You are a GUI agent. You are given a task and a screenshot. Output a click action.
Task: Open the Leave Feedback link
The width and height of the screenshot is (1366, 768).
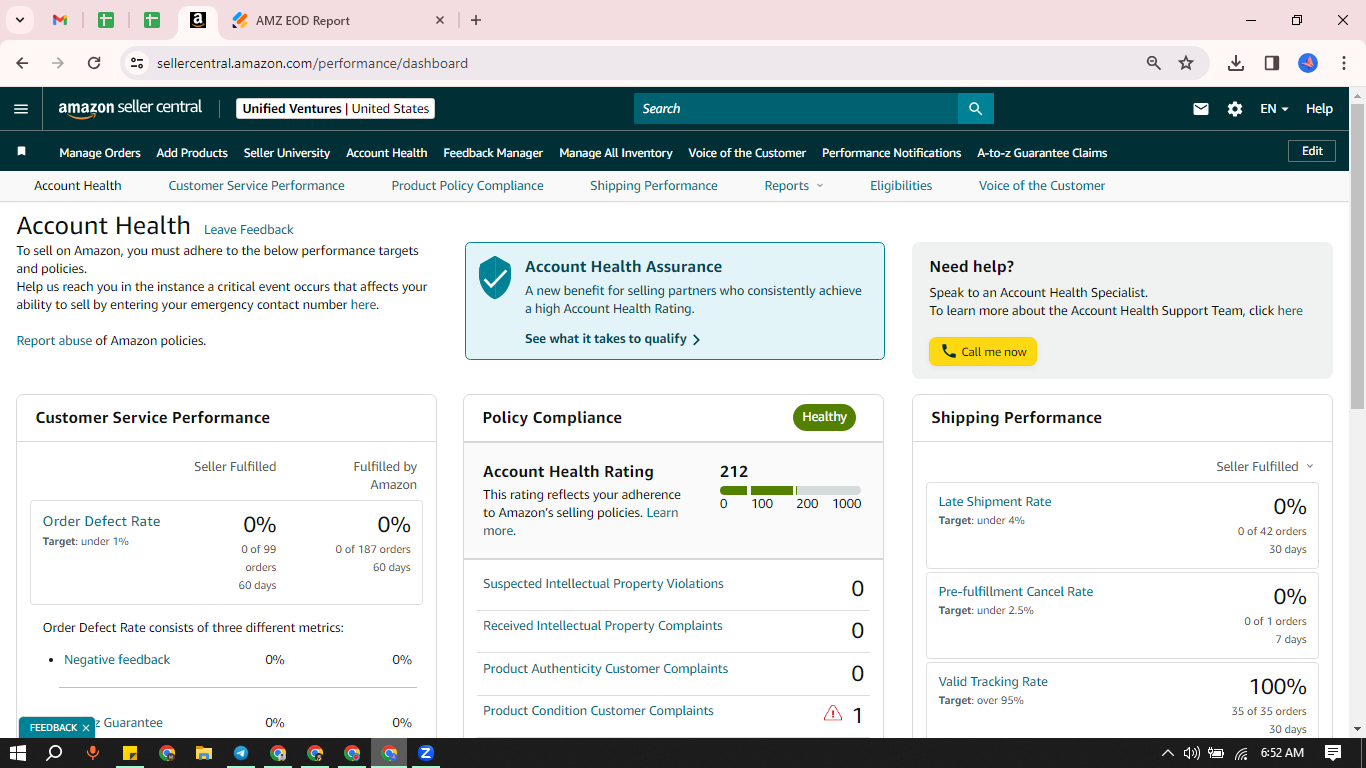[x=249, y=230]
